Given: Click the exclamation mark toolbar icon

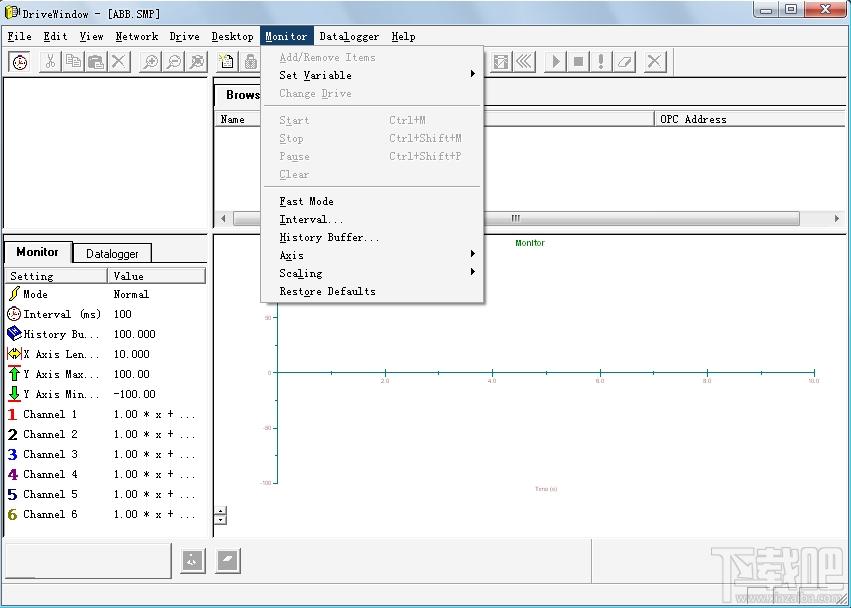Looking at the screenshot, I should [x=601, y=62].
